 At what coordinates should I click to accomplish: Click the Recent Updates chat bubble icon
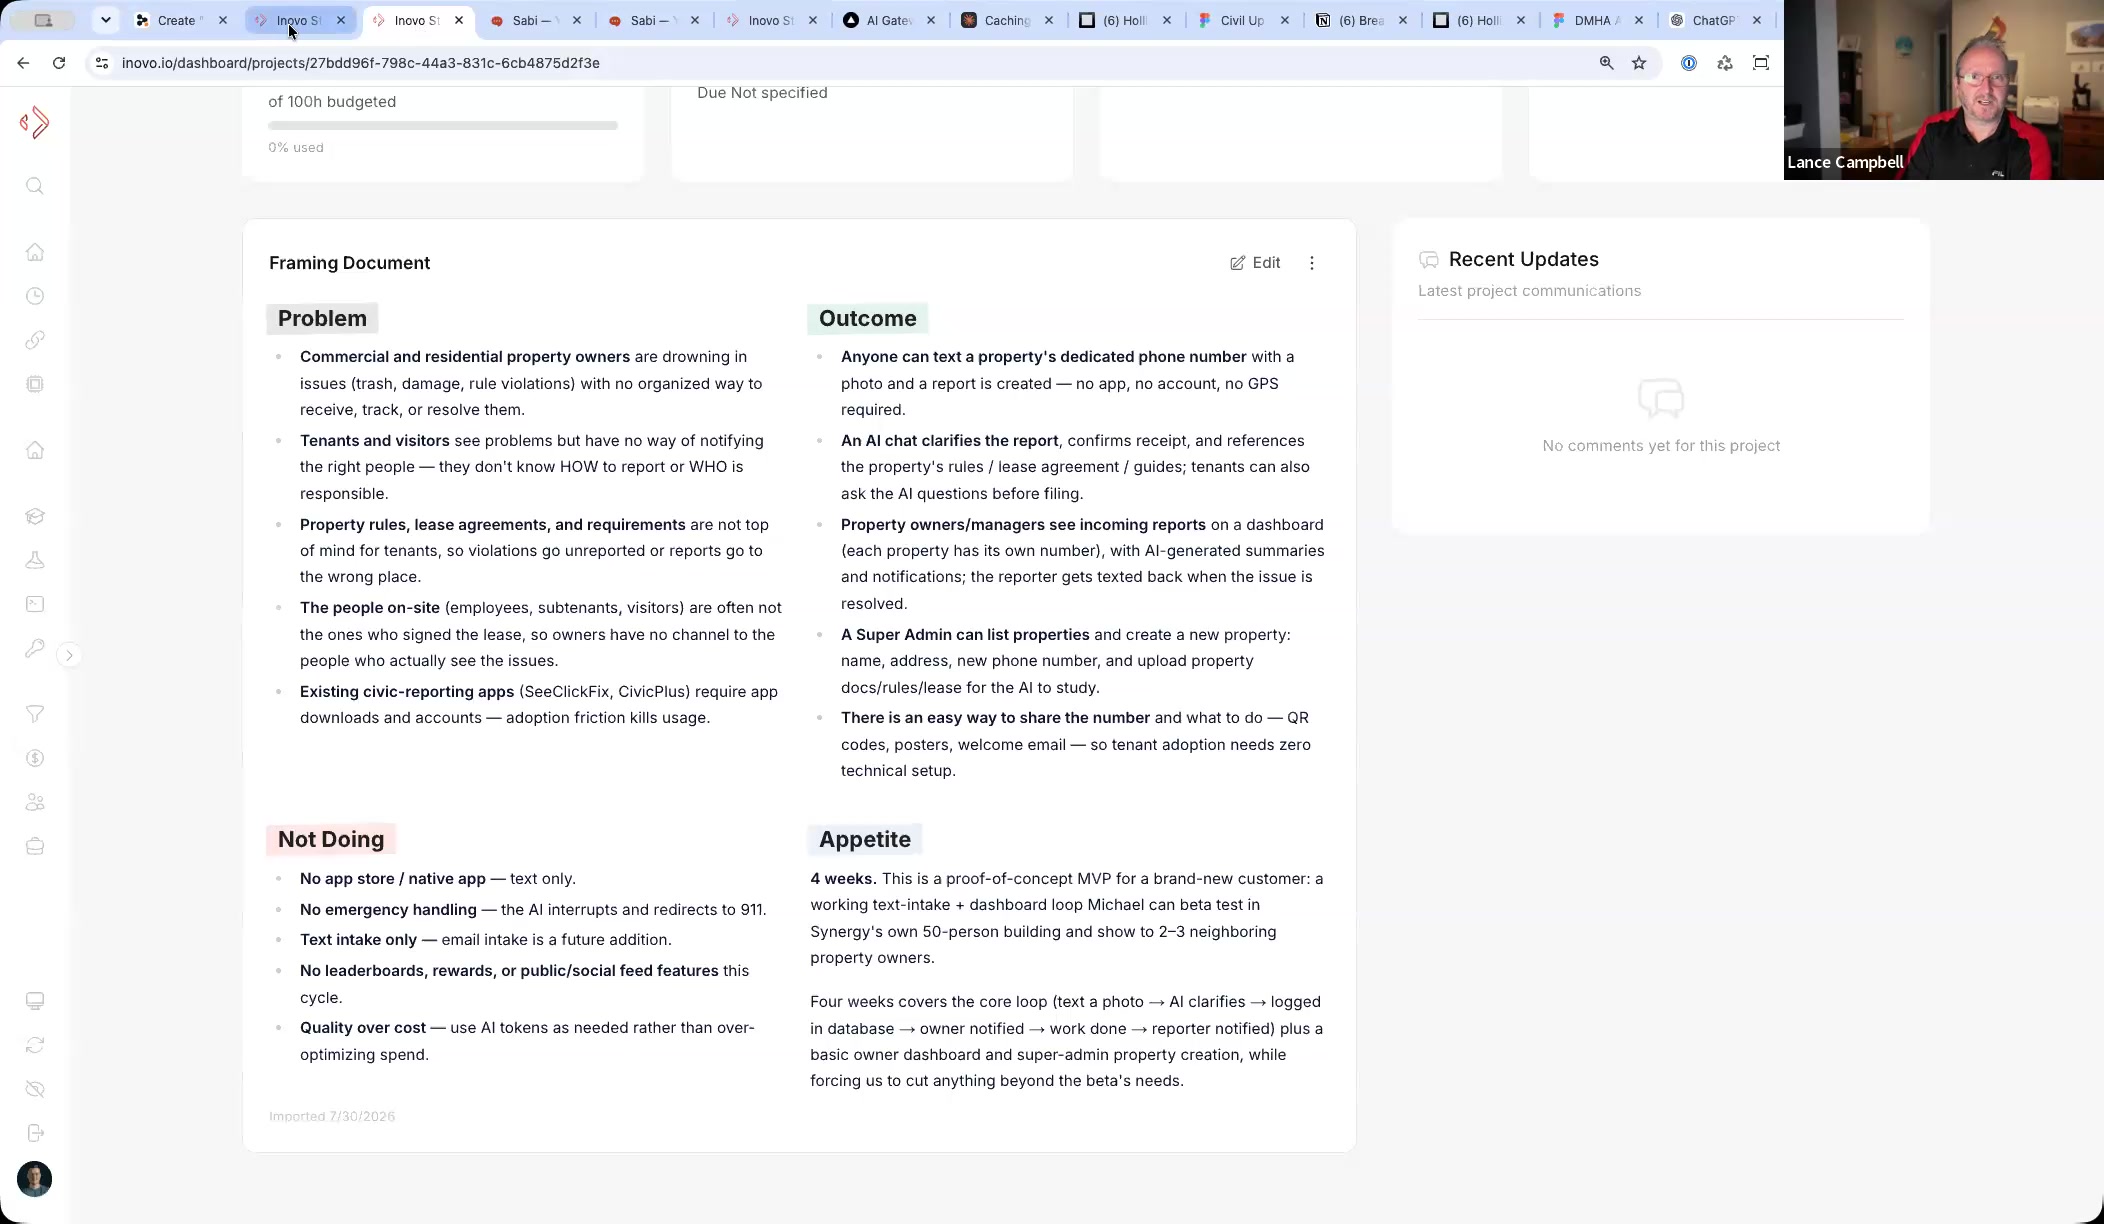click(x=1428, y=260)
